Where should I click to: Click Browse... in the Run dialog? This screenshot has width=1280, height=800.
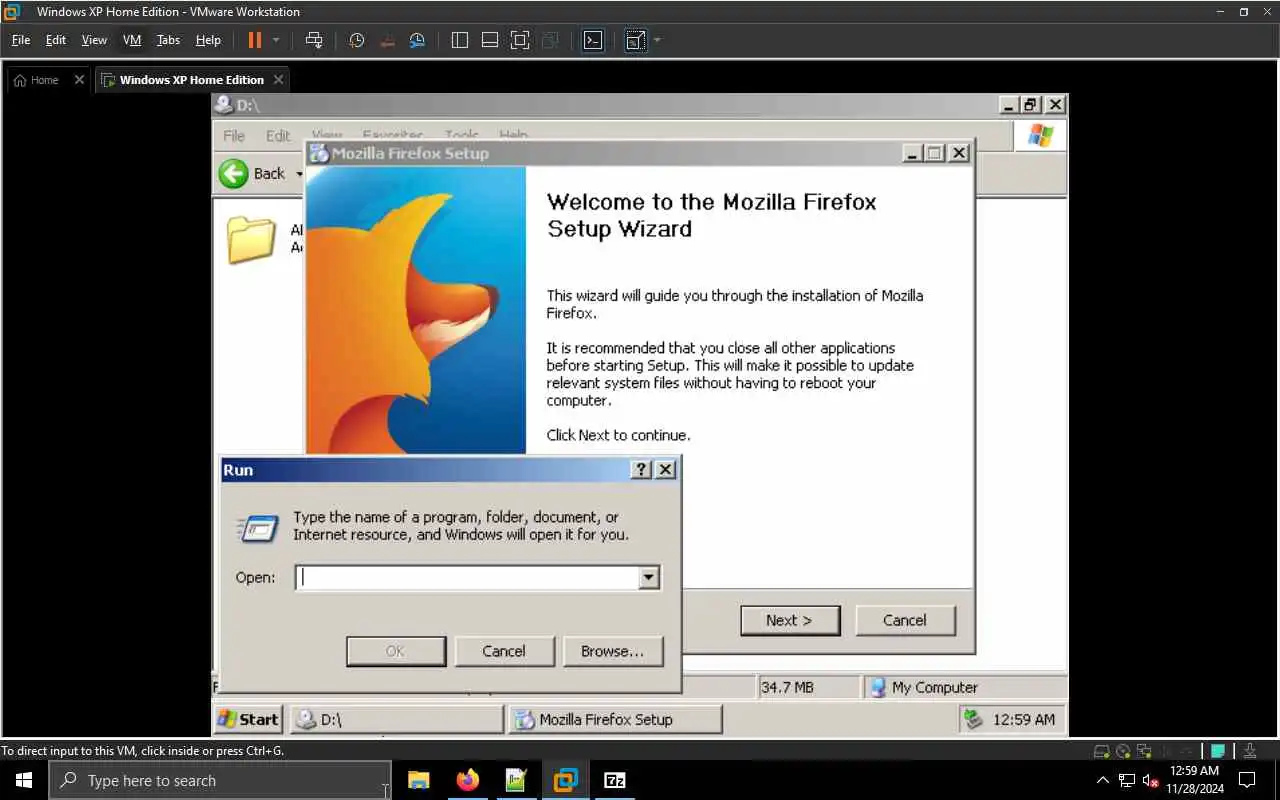click(x=613, y=651)
